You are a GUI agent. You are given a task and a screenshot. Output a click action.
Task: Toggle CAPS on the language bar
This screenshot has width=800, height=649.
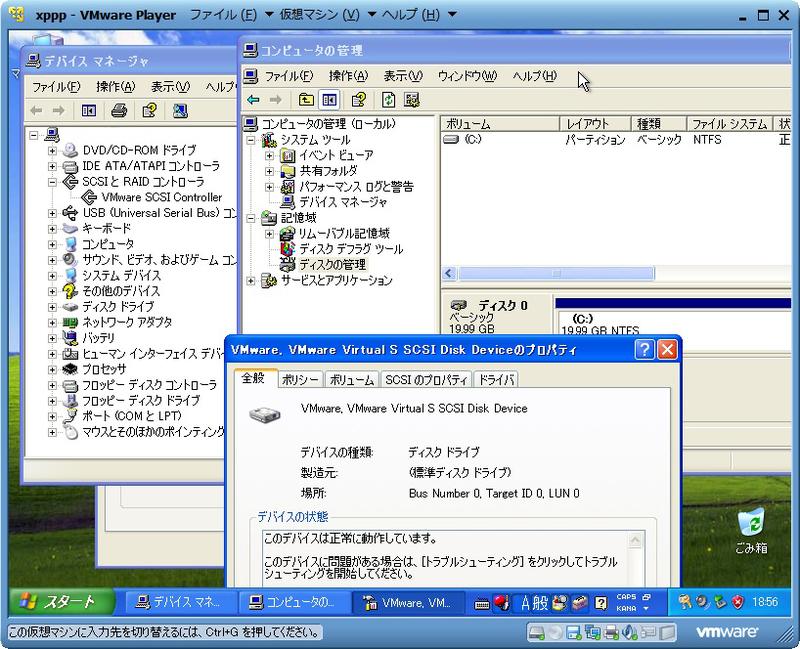point(626,597)
